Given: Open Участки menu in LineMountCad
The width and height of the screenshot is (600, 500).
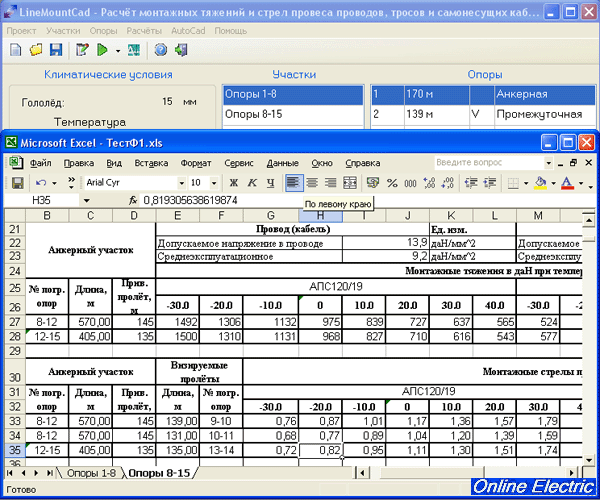Looking at the screenshot, I should tap(63, 31).
